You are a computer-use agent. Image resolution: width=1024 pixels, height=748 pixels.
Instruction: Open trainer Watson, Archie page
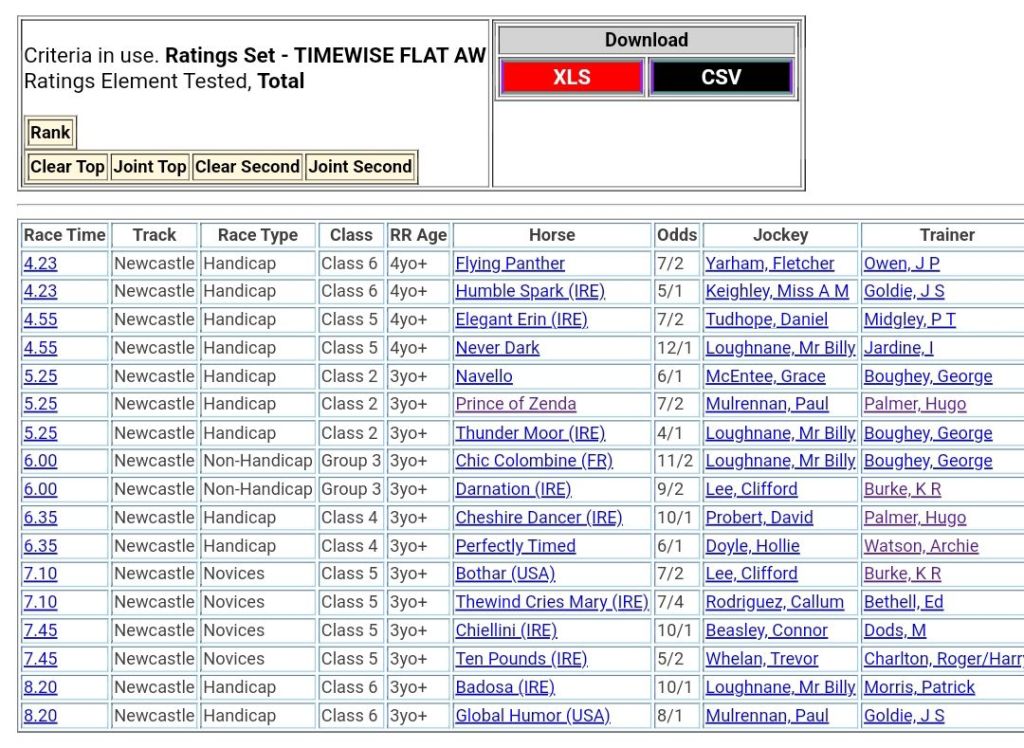[921, 546]
